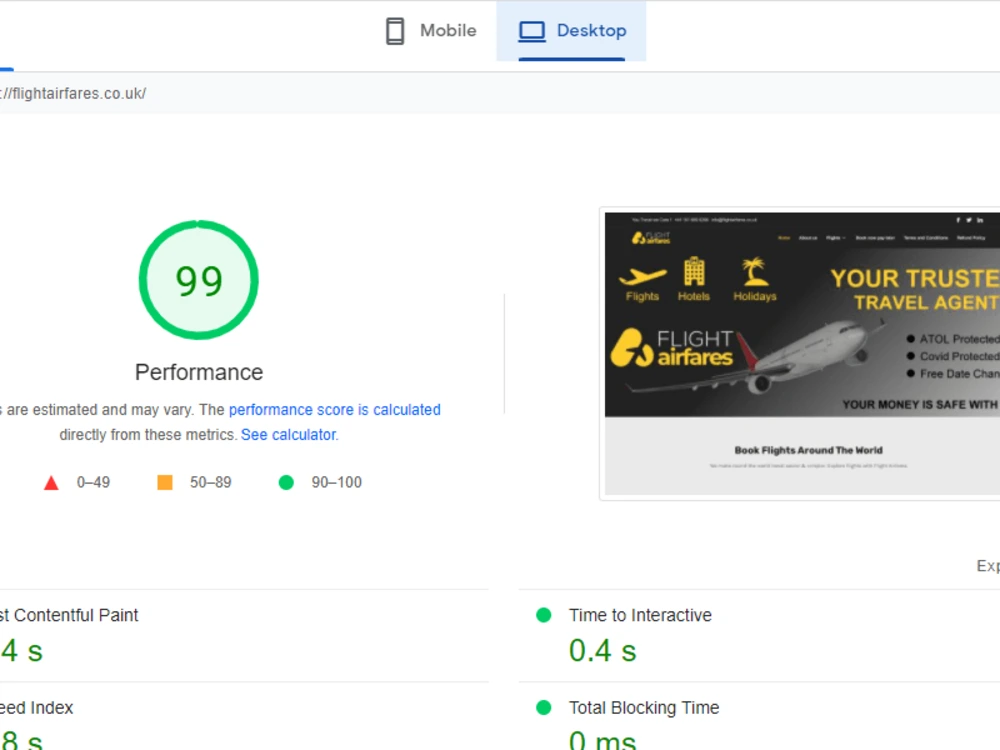Click the green circle 90–100 legend icon

point(286,483)
